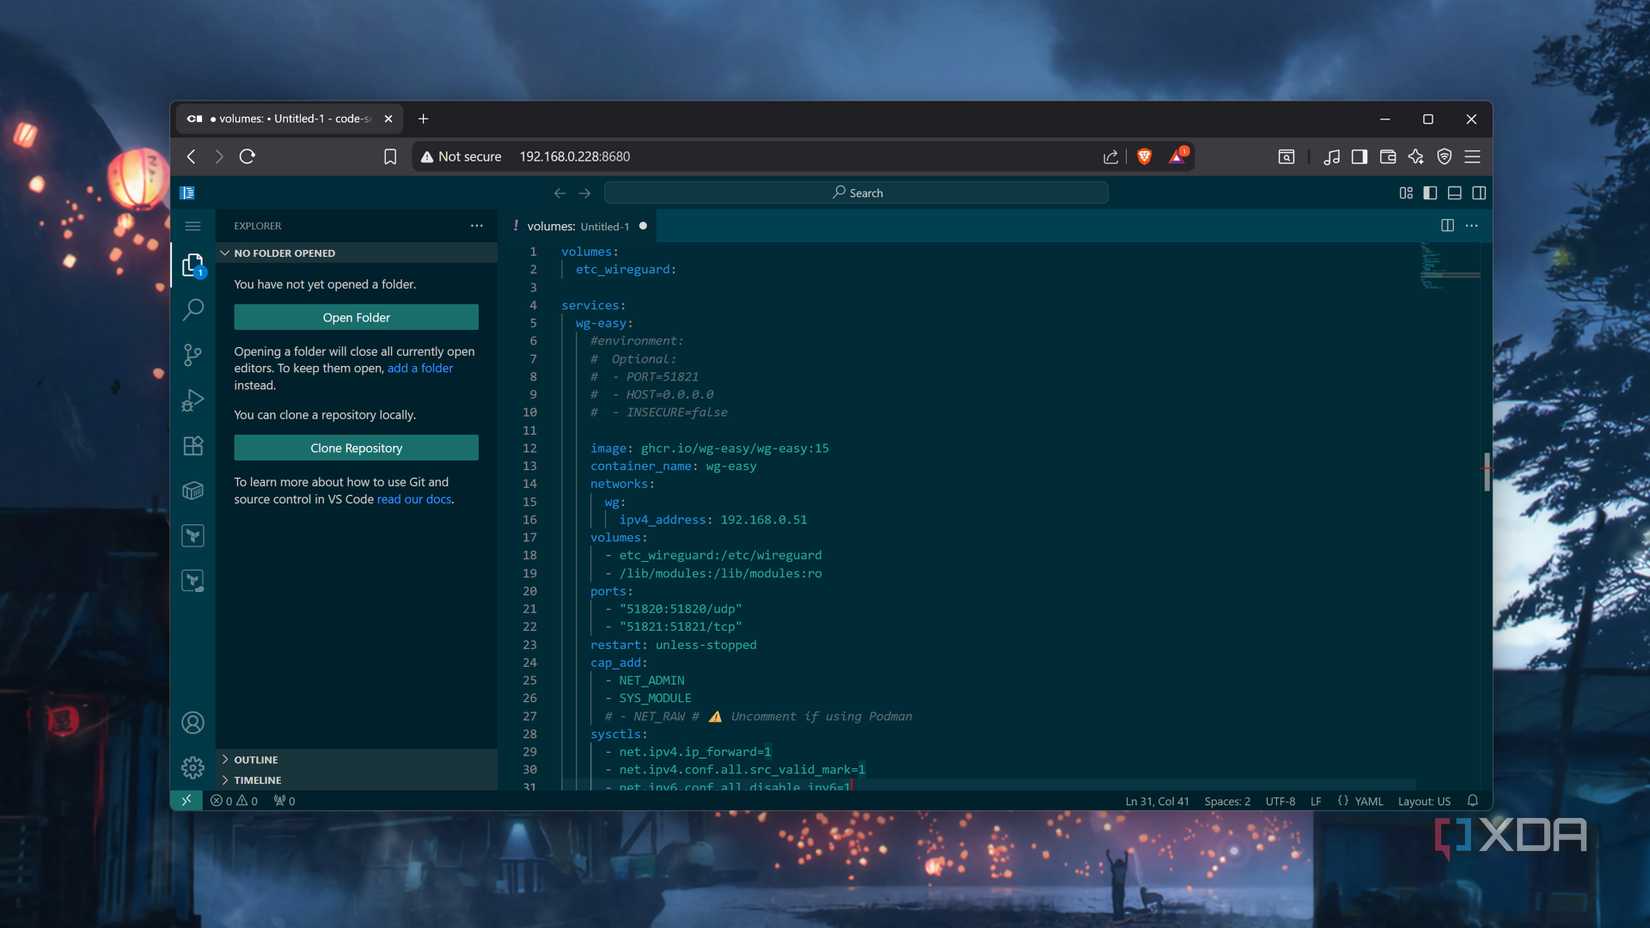Image resolution: width=1650 pixels, height=928 pixels.
Task: Collapse the No Folder Opened section
Action: 284,253
